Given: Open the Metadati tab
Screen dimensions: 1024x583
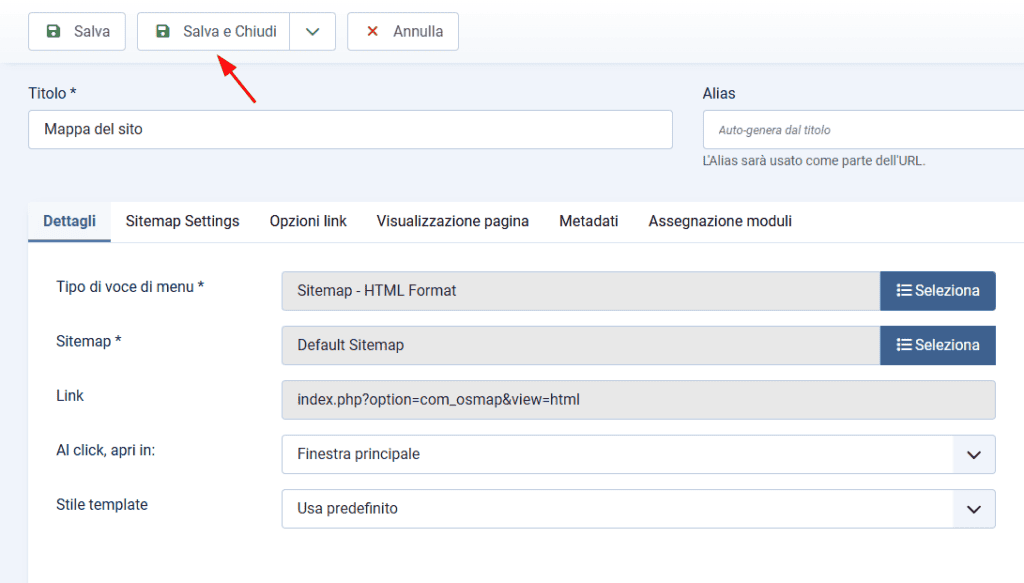Looking at the screenshot, I should (x=588, y=220).
